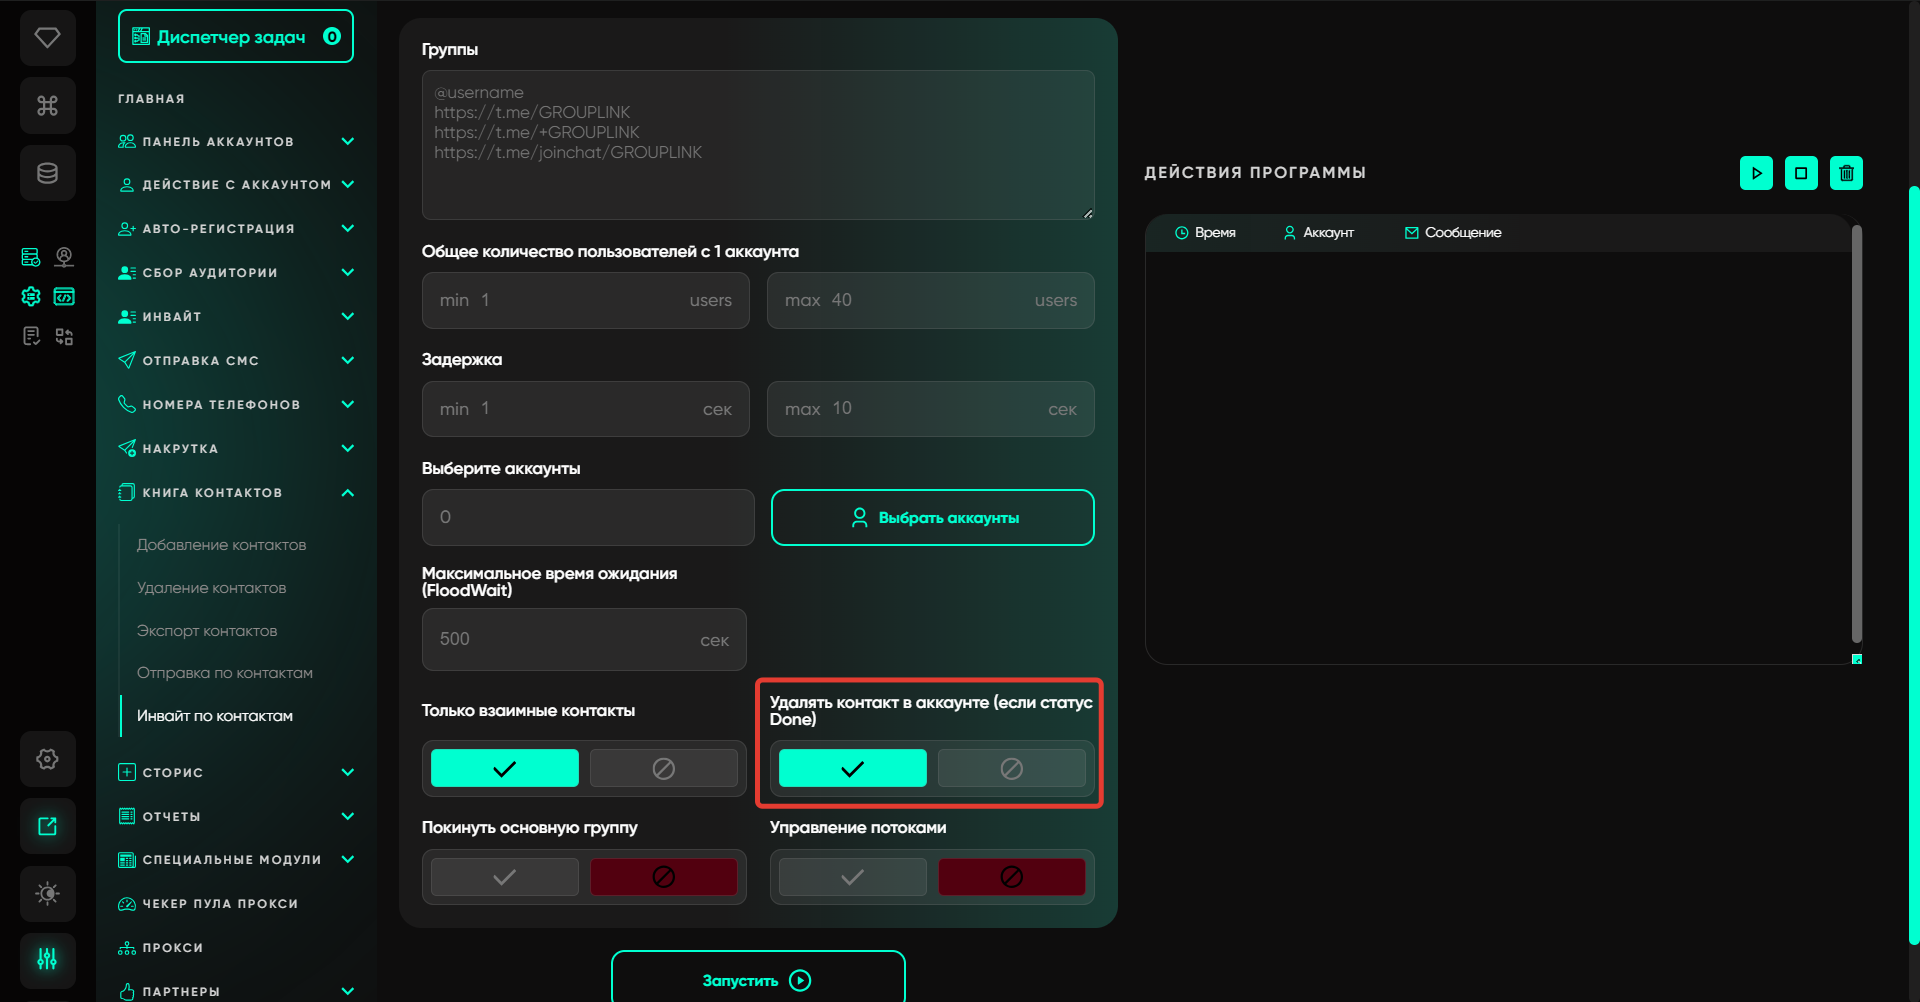Image resolution: width=1920 pixels, height=1002 pixels.
Task: Click the Выбрать аккаунты button
Action: click(x=932, y=517)
